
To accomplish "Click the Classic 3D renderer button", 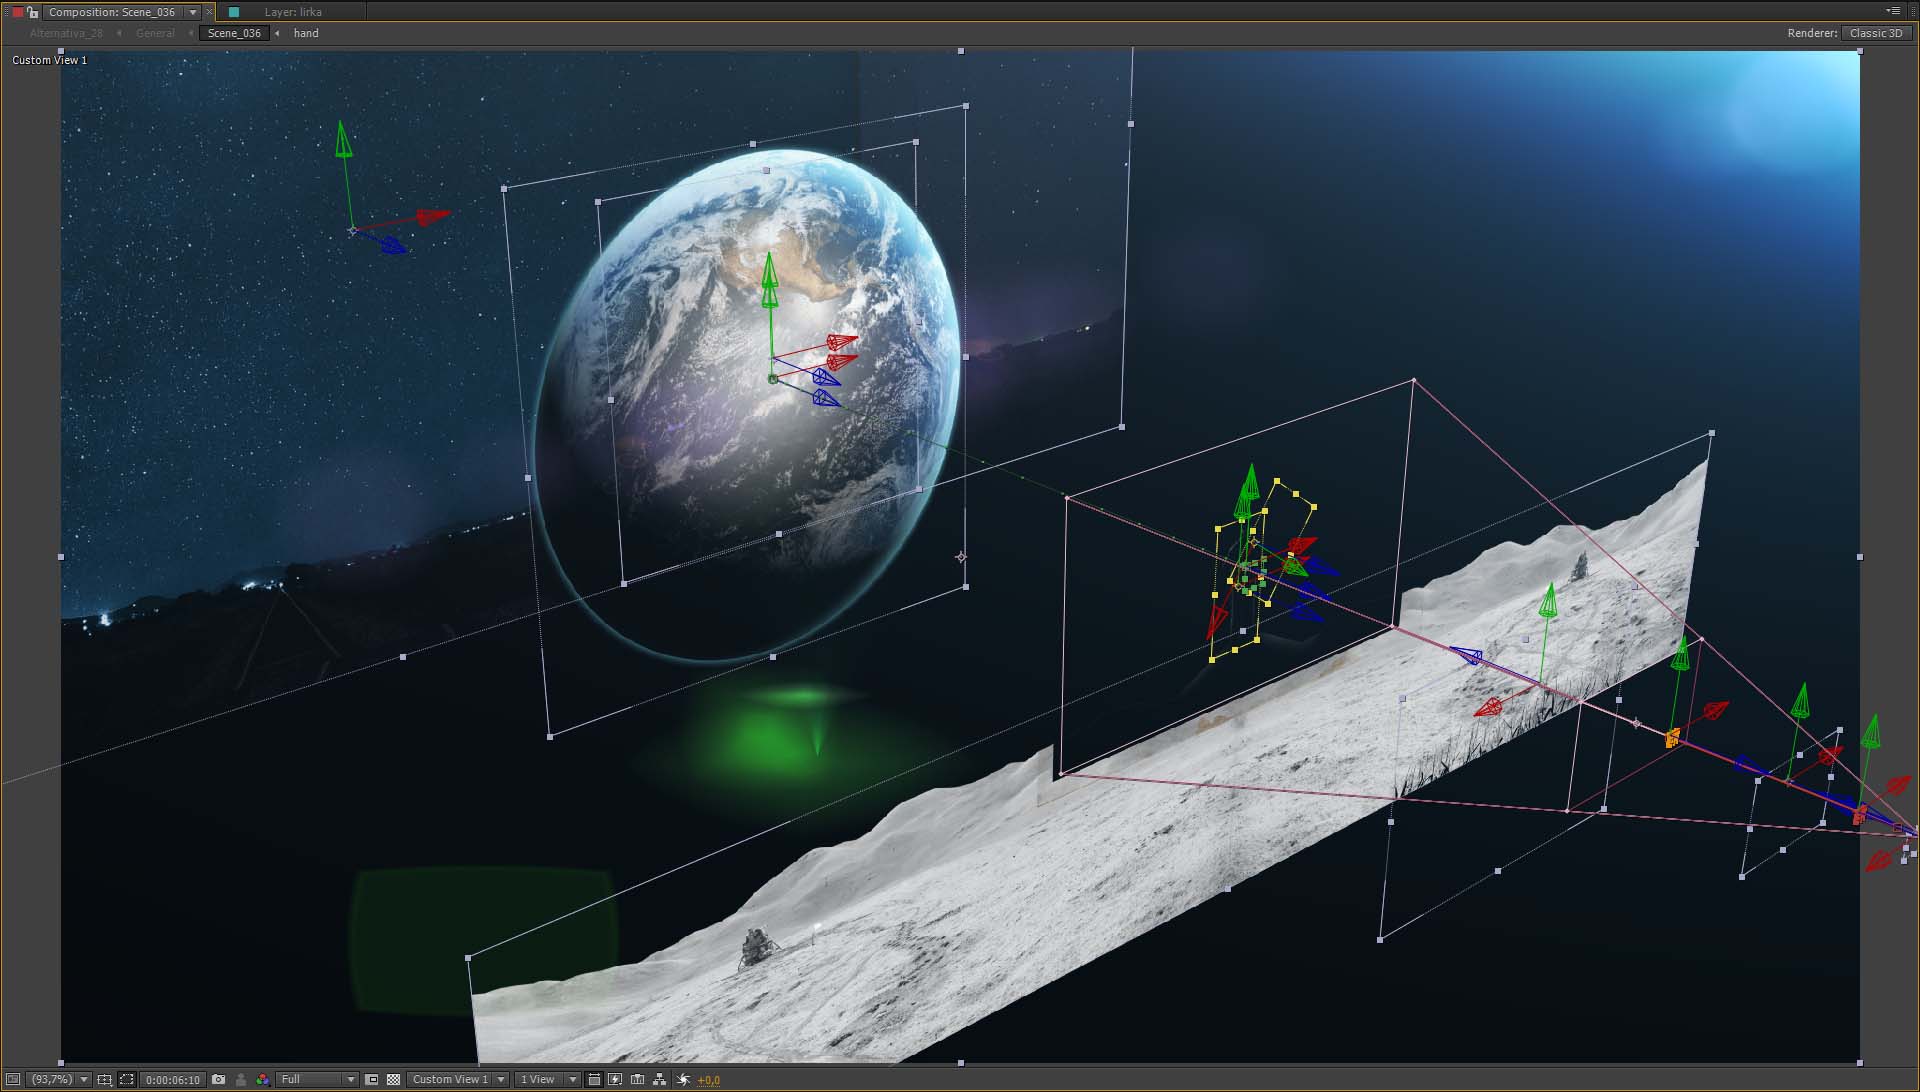I will coord(1875,33).
